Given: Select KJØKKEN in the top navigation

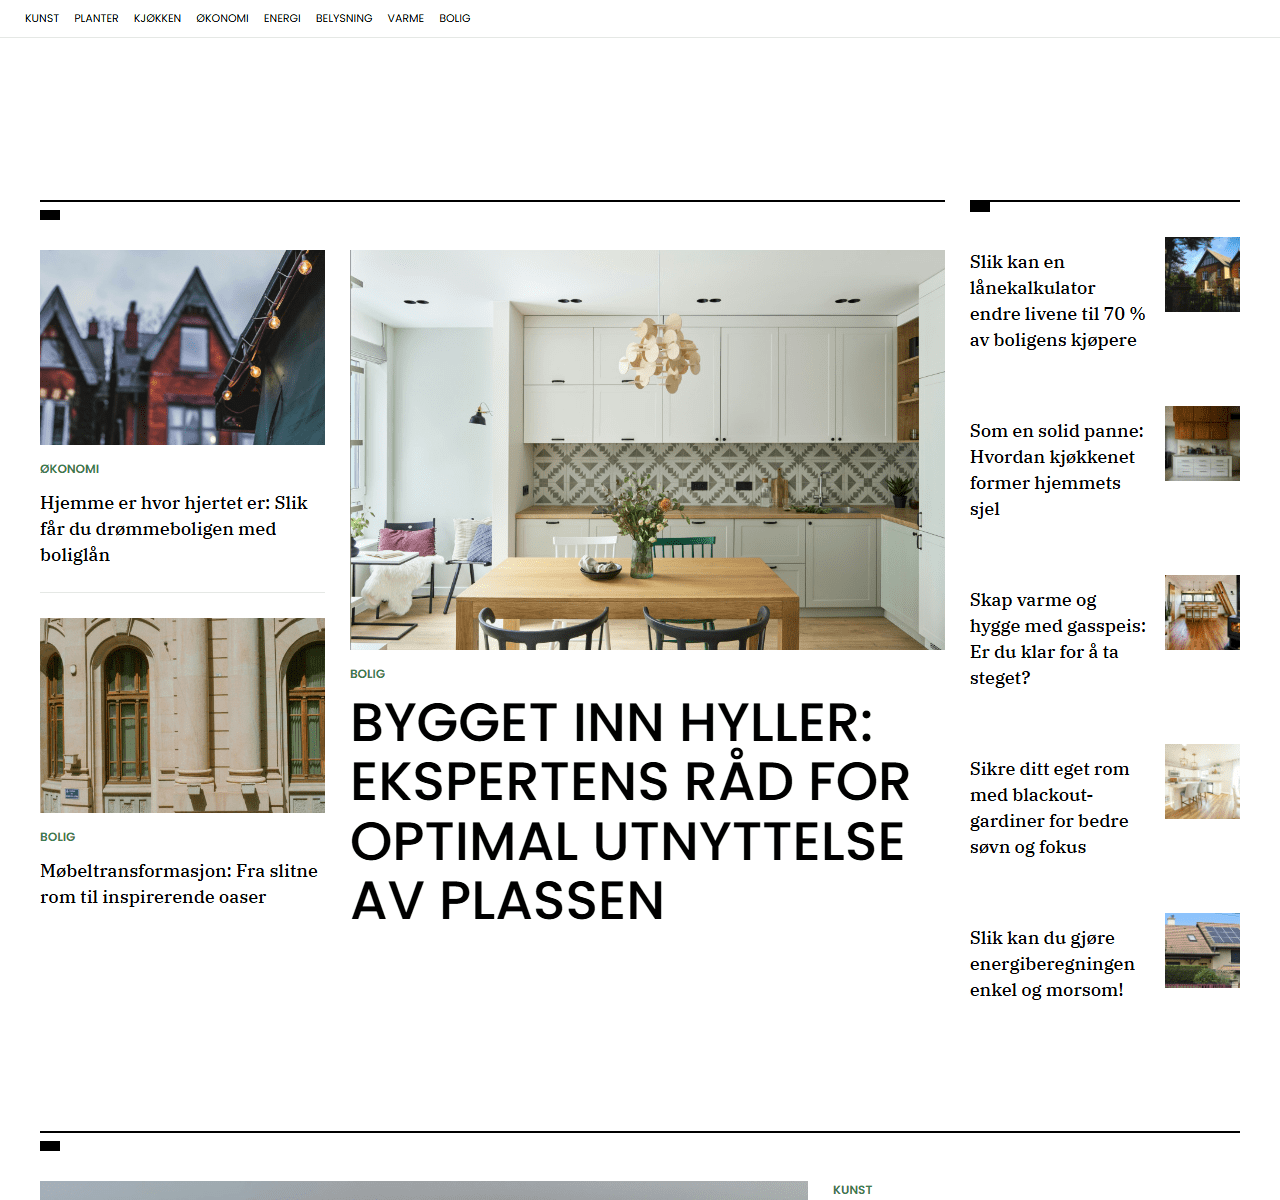Looking at the screenshot, I should pyautogui.click(x=157, y=18).
